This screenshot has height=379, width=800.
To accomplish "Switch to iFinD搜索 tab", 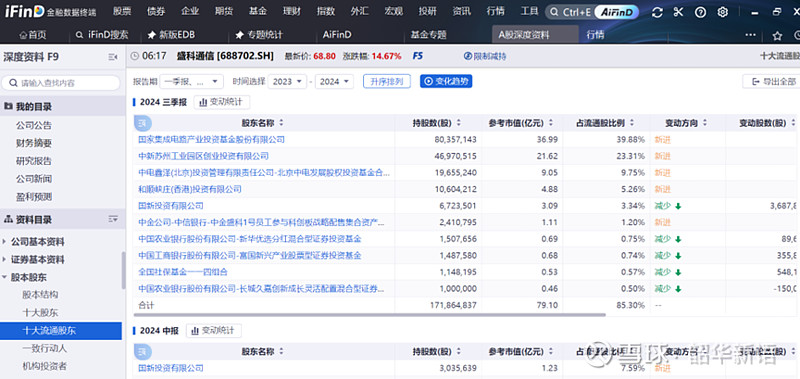I will click(x=102, y=35).
